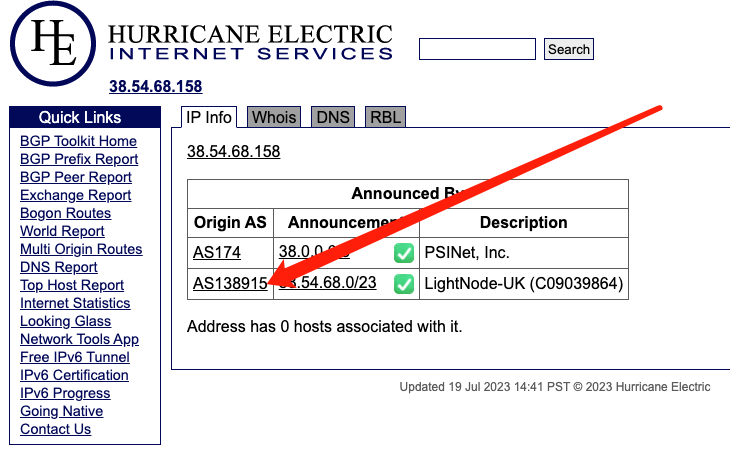Screen dimensions: 730x451
Task: Focus the search input field
Action: point(477,49)
